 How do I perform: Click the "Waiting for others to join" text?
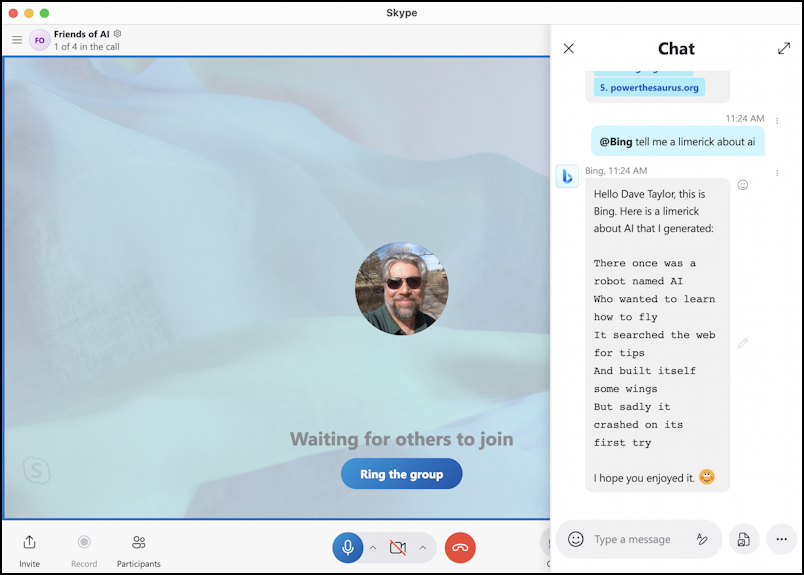tap(401, 439)
